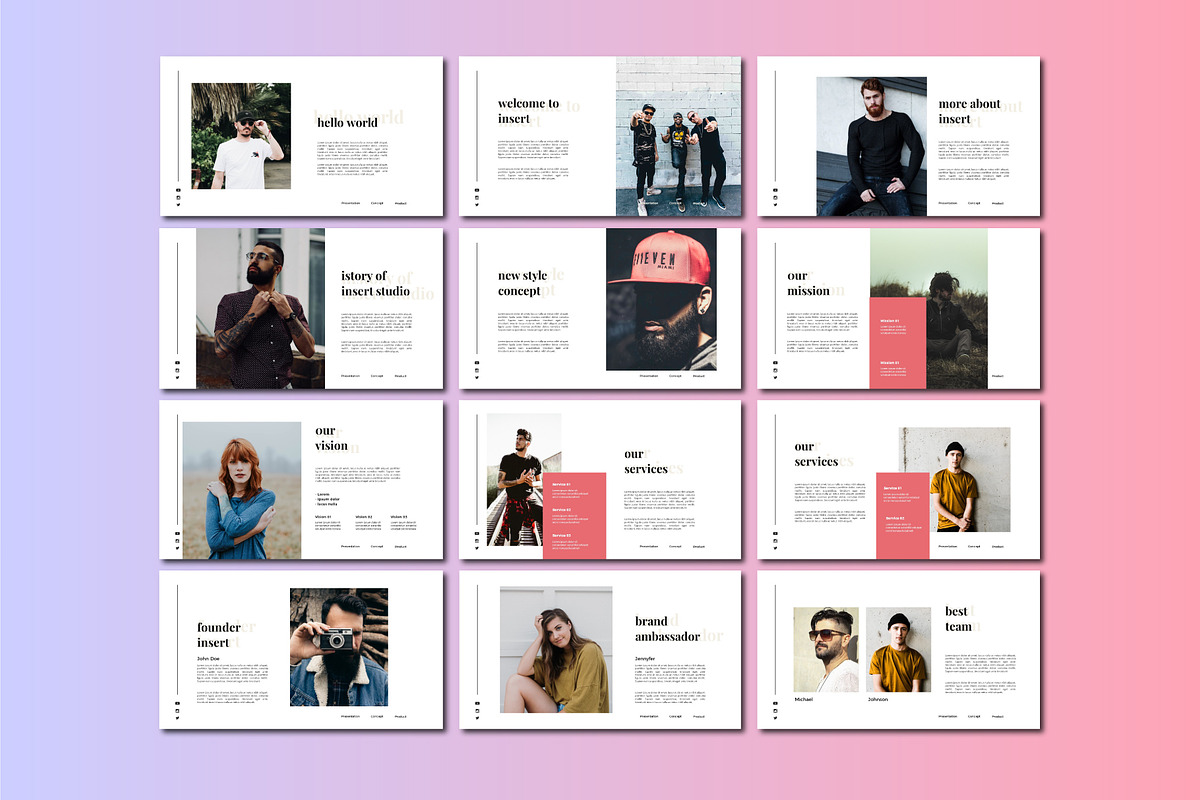The width and height of the screenshot is (1200, 800).
Task: Click the 'founder insert' title
Action: click(x=219, y=635)
